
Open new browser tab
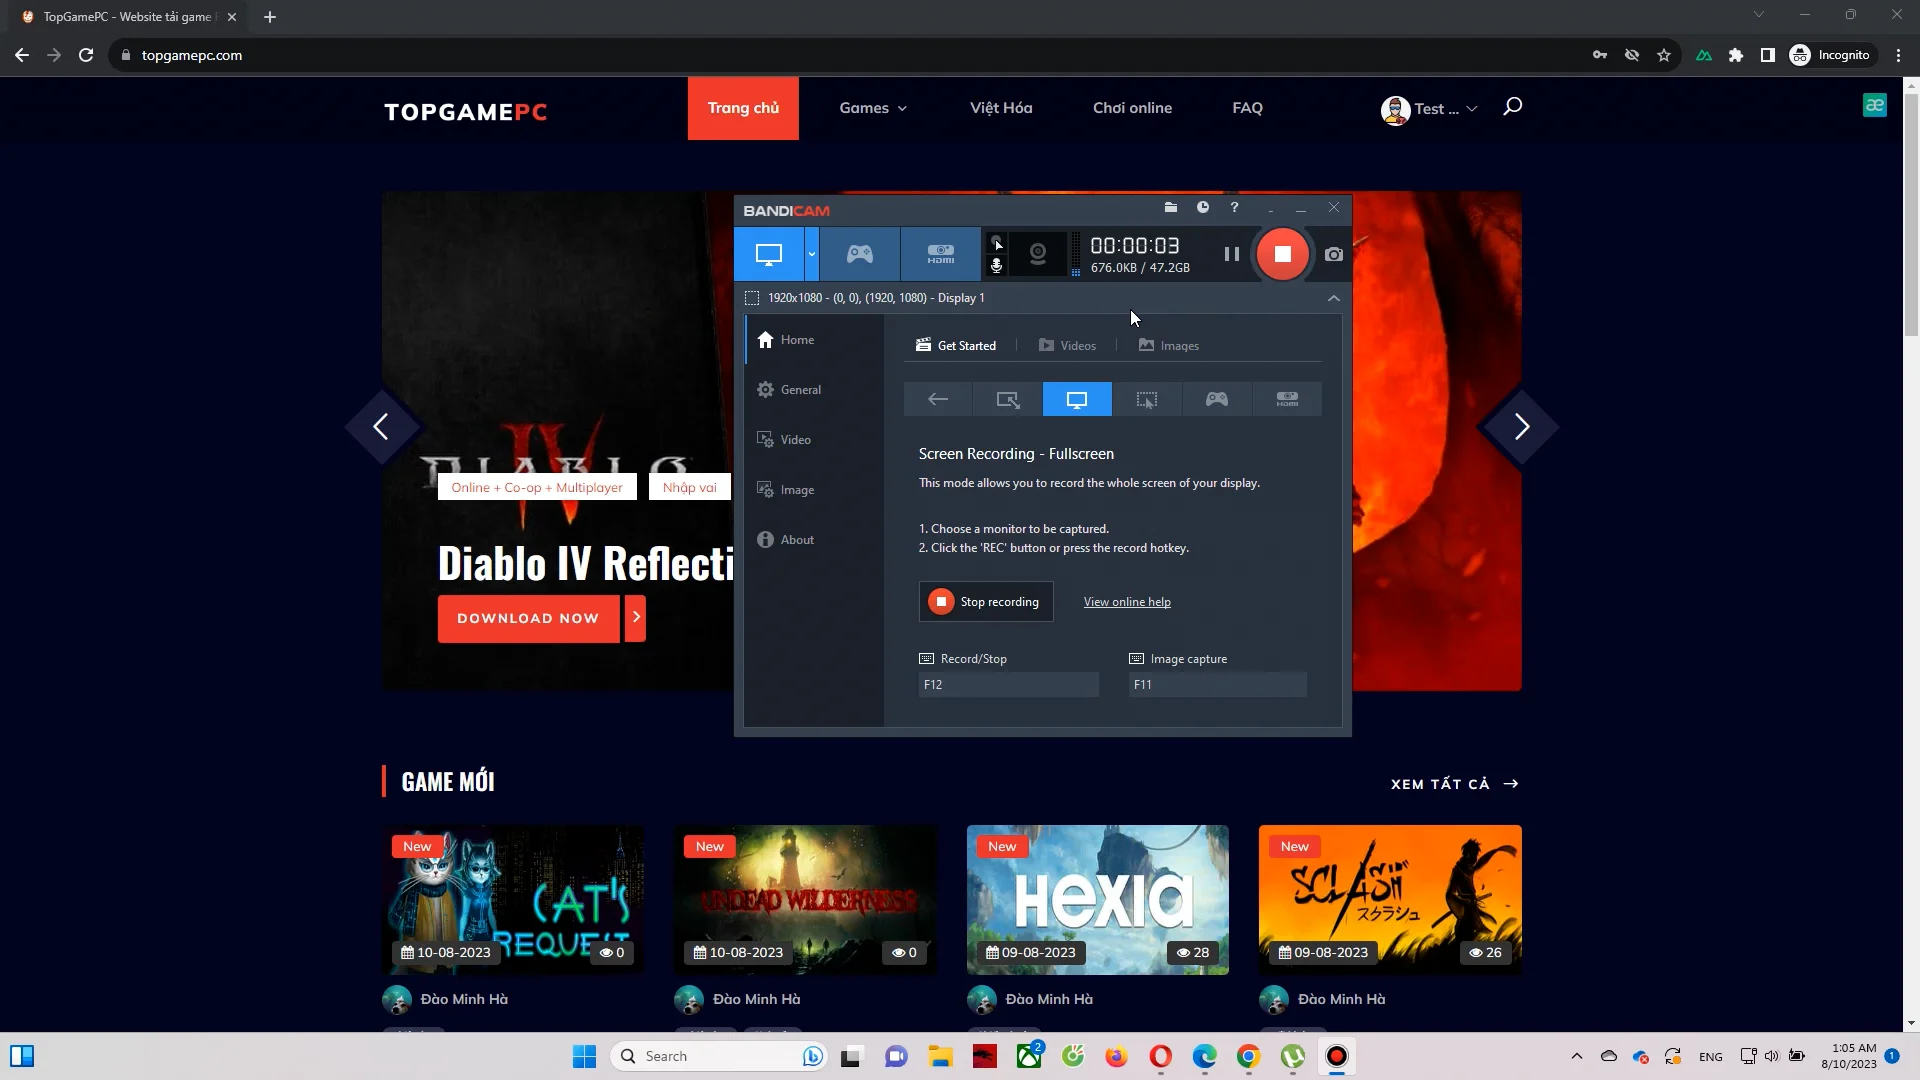270,17
